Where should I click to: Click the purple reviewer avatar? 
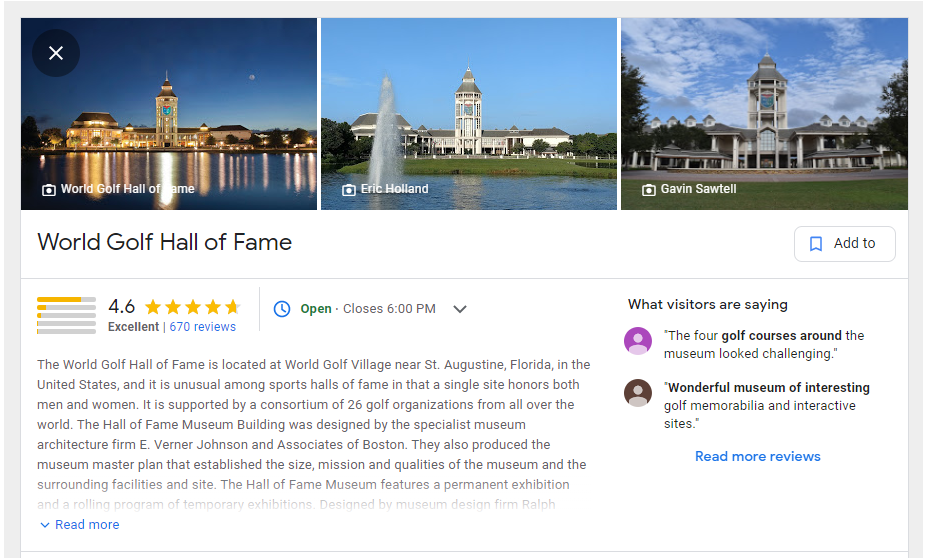(x=638, y=340)
